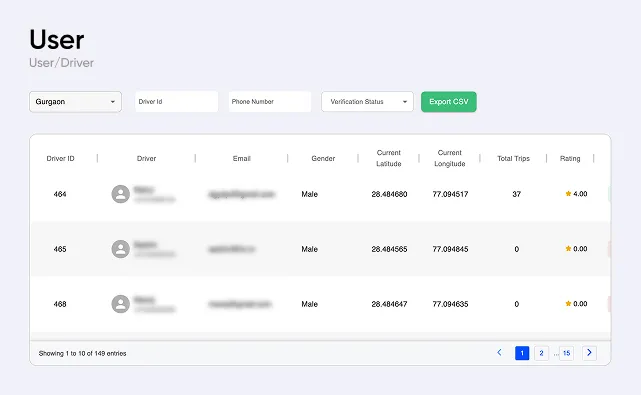Click 'Showing 1 to 10 of 149 entries' text
The width and height of the screenshot is (641, 395).
click(82, 353)
